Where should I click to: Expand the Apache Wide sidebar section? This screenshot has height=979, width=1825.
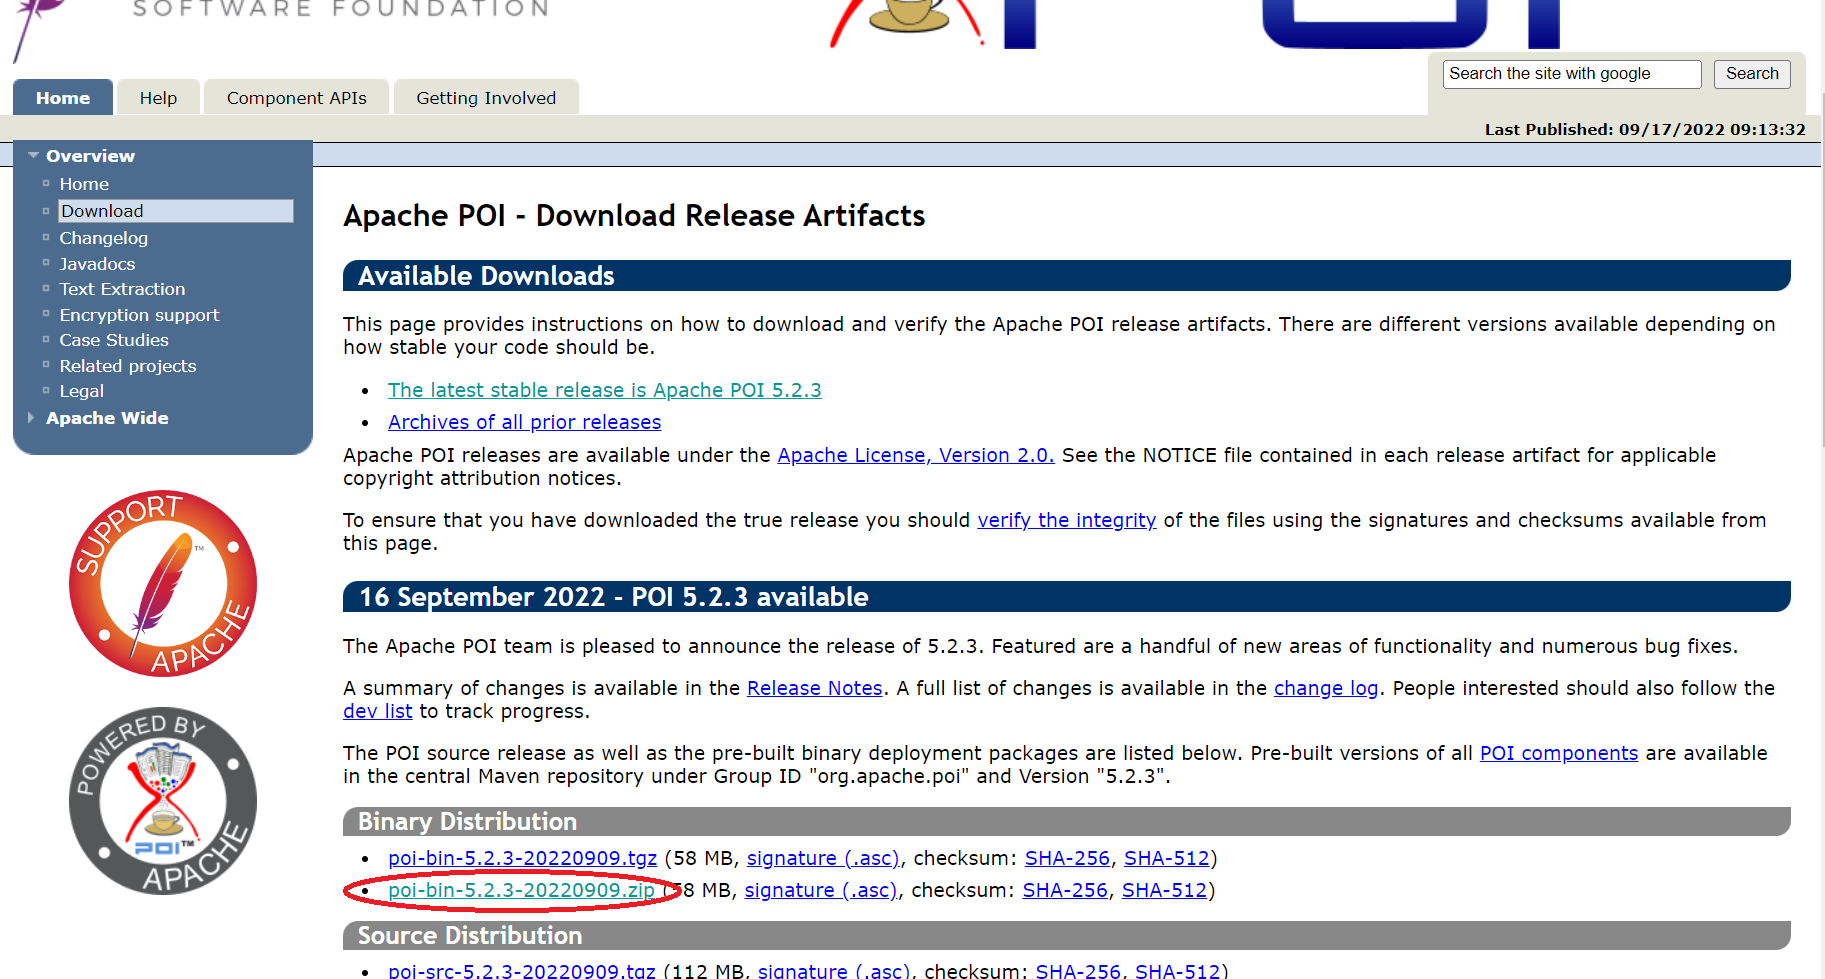pyautogui.click(x=31, y=418)
